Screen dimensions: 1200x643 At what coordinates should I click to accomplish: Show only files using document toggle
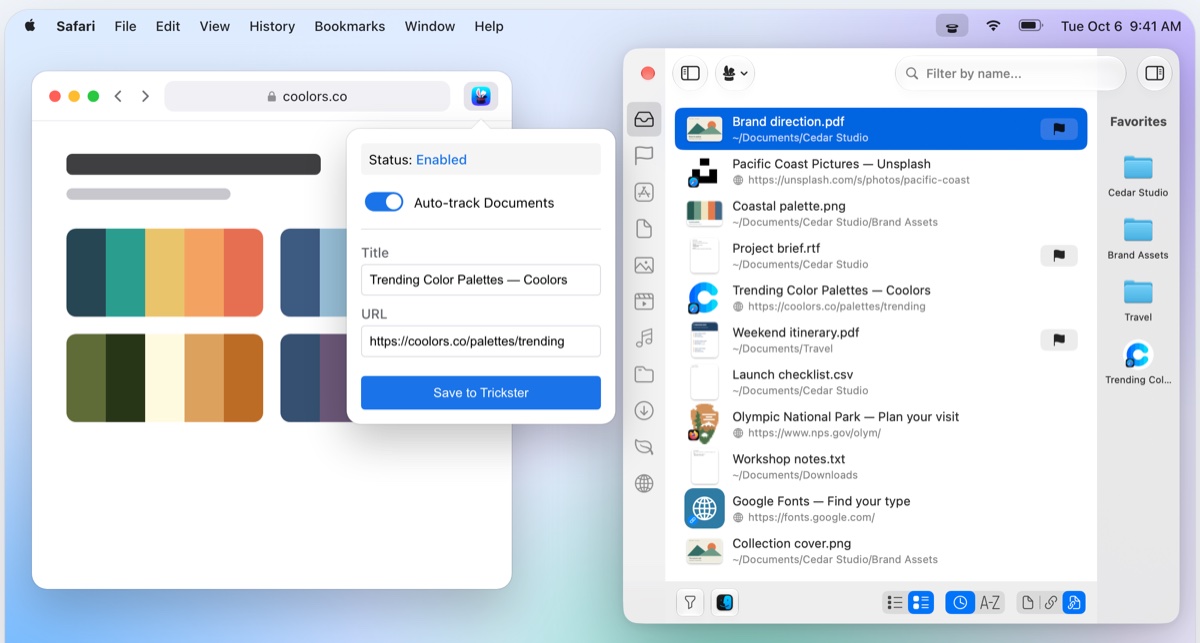pyautogui.click(x=1028, y=602)
